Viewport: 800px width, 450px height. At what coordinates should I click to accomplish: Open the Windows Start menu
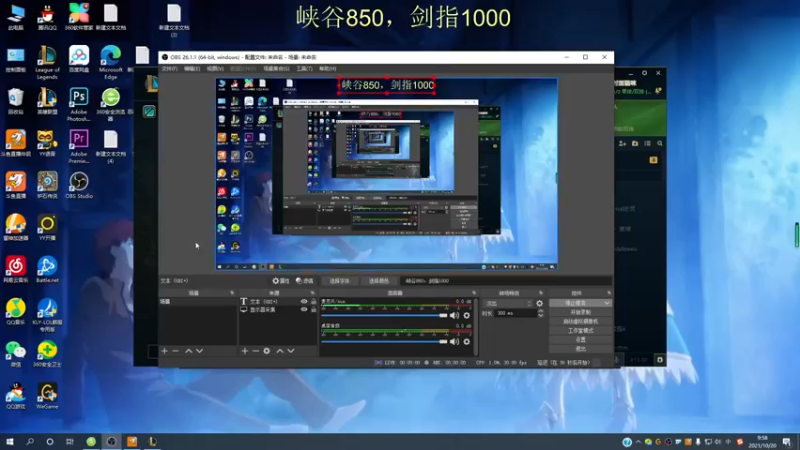[10, 442]
